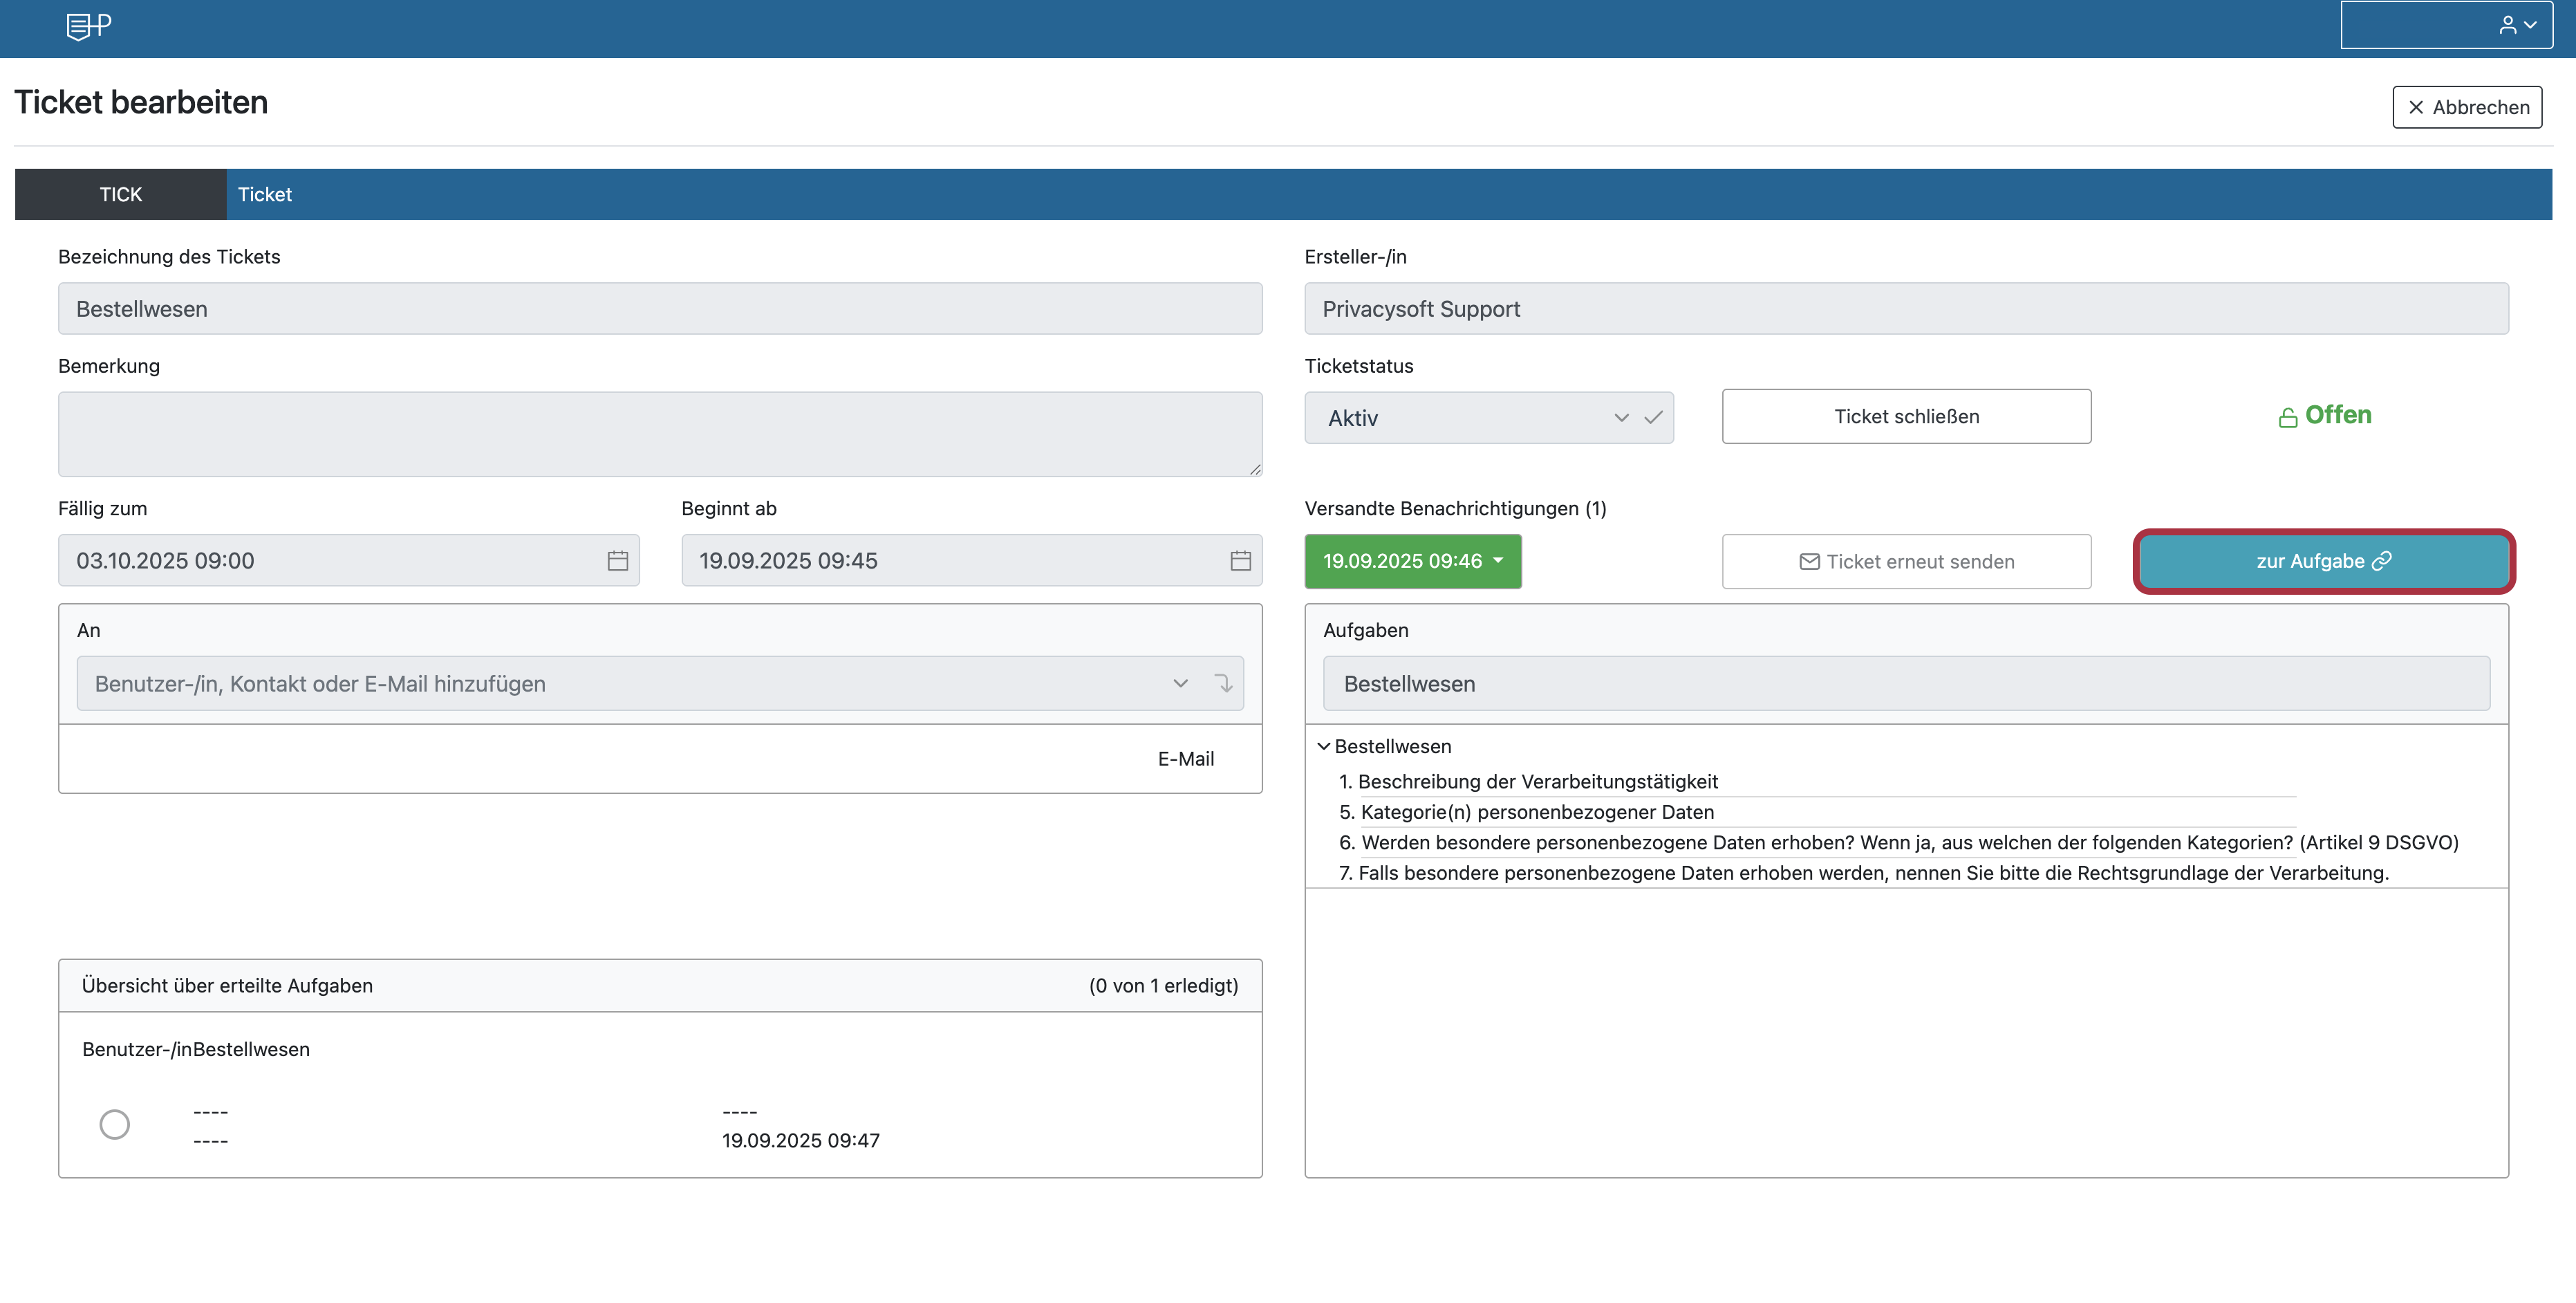Click the zur Aufgabe button
This screenshot has height=1303, width=2576.
[x=2323, y=561]
